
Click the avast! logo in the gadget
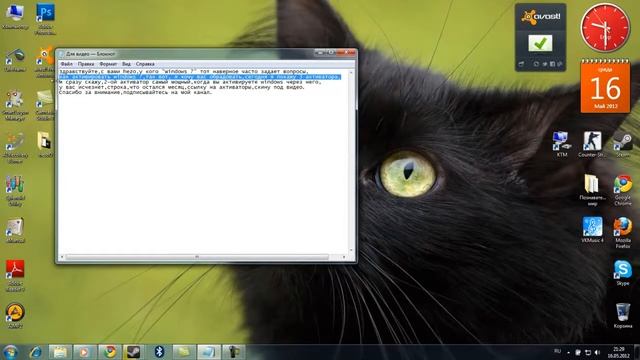(540, 17)
